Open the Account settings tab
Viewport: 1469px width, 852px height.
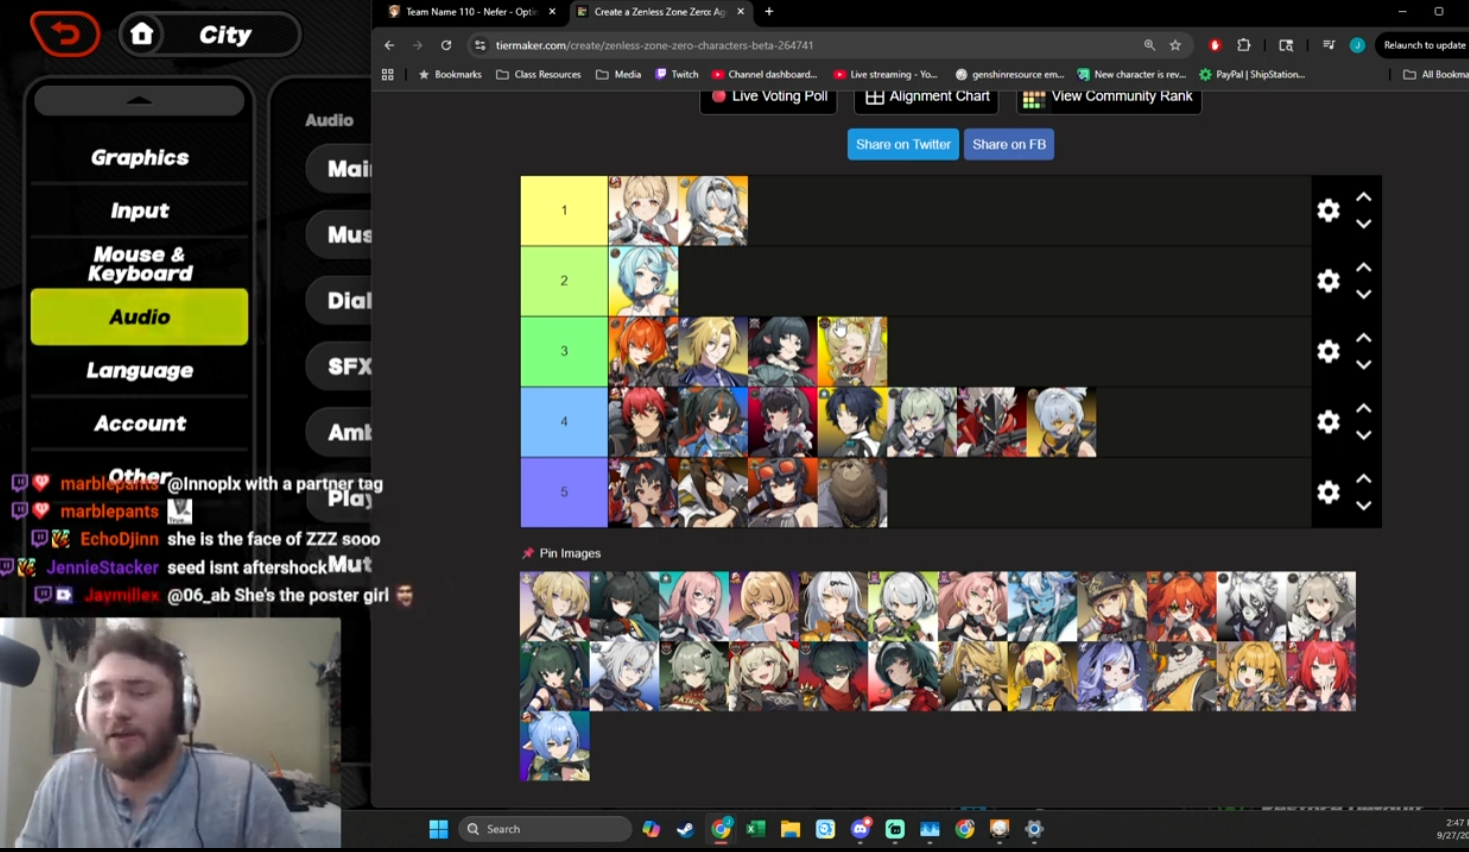(140, 423)
